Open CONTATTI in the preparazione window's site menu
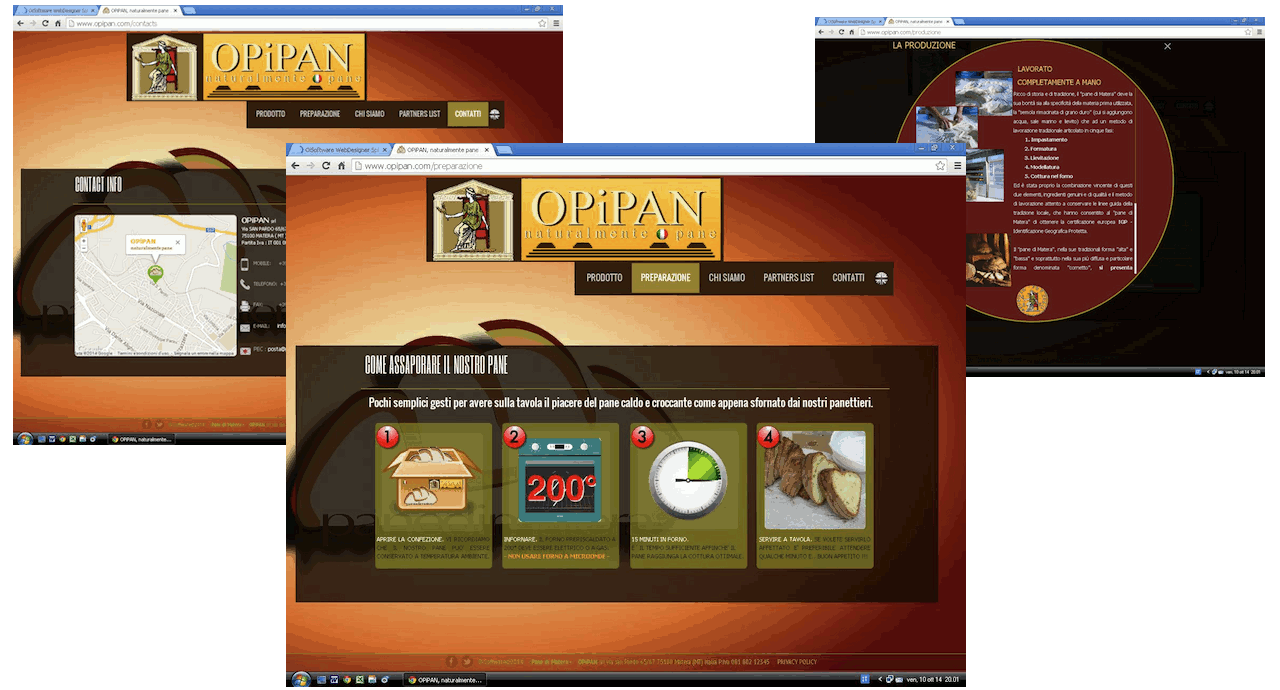This screenshot has height=690, width=1280. (x=848, y=278)
